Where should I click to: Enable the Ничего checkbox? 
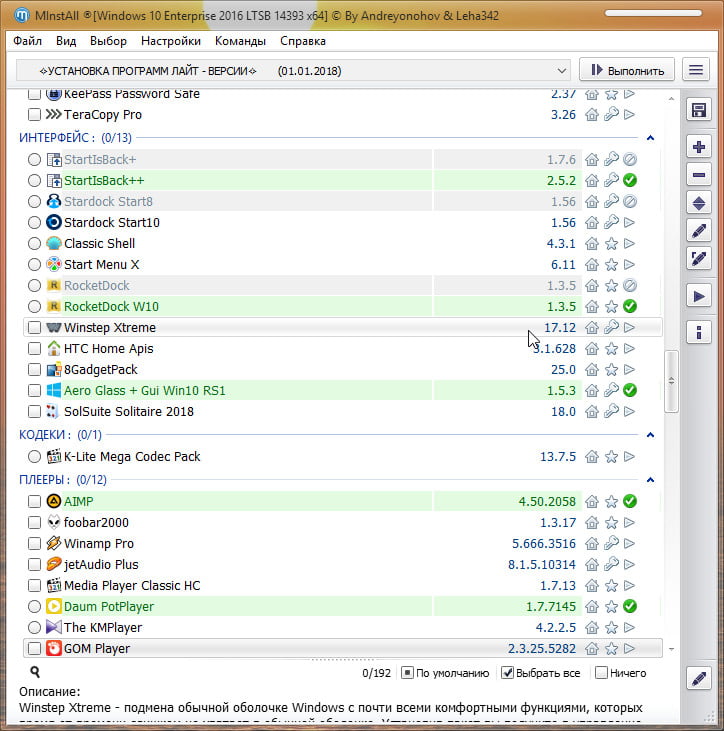coord(601,673)
